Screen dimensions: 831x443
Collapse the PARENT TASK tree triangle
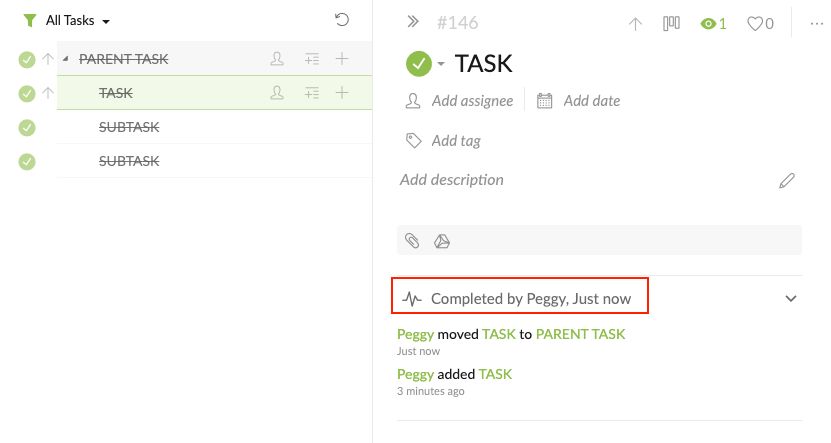pos(66,59)
